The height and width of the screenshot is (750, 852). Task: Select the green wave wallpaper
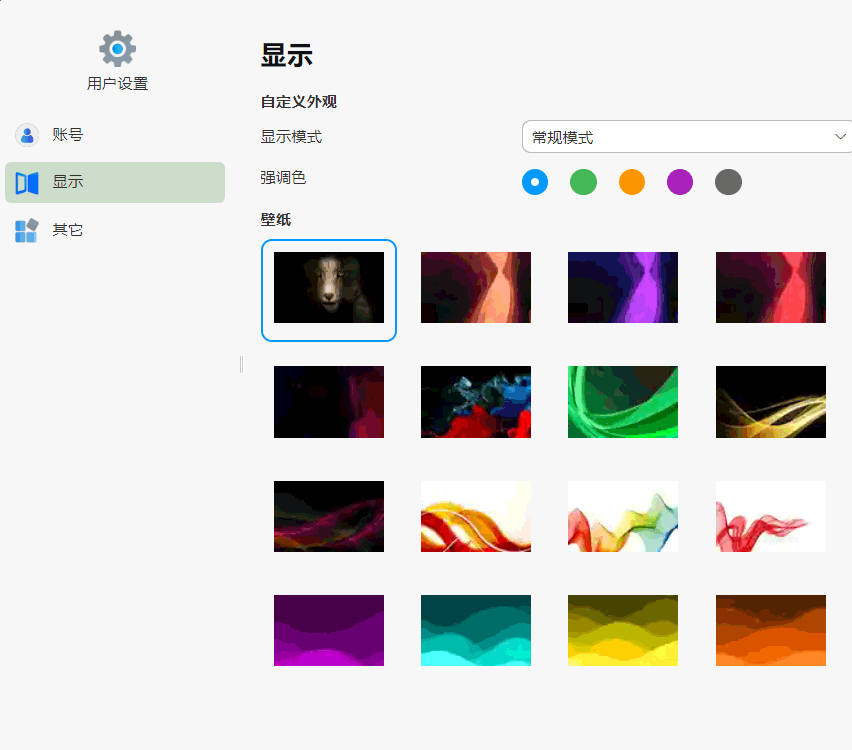pos(623,402)
